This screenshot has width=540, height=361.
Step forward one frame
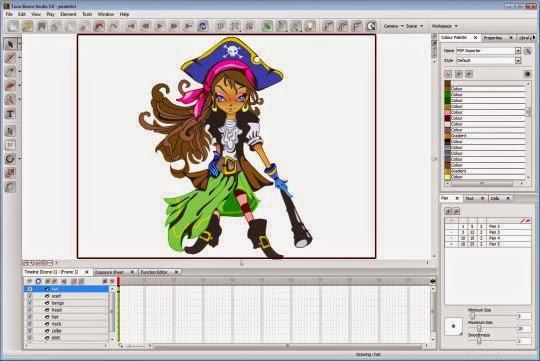(x=174, y=26)
